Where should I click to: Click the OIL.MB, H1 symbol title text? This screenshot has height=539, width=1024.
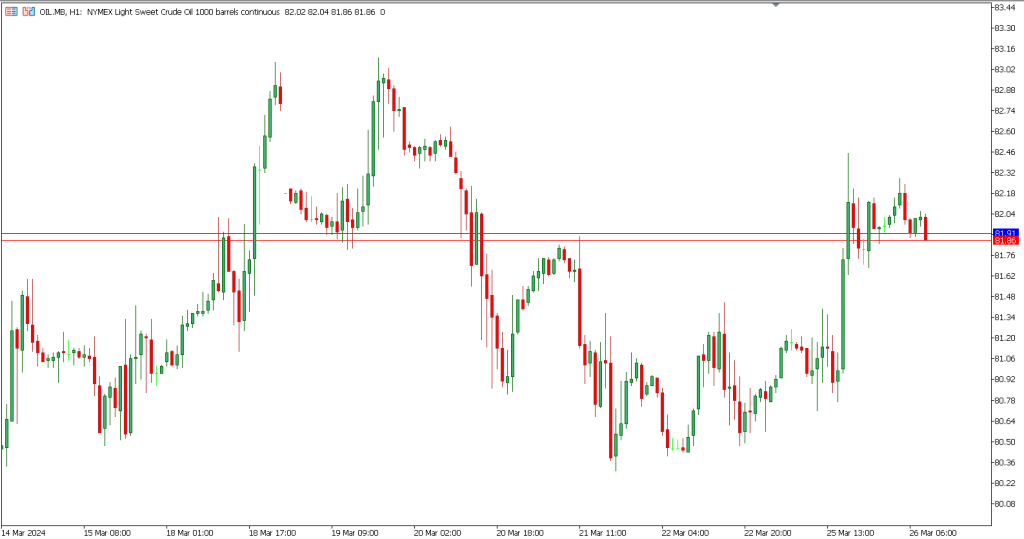(61, 12)
